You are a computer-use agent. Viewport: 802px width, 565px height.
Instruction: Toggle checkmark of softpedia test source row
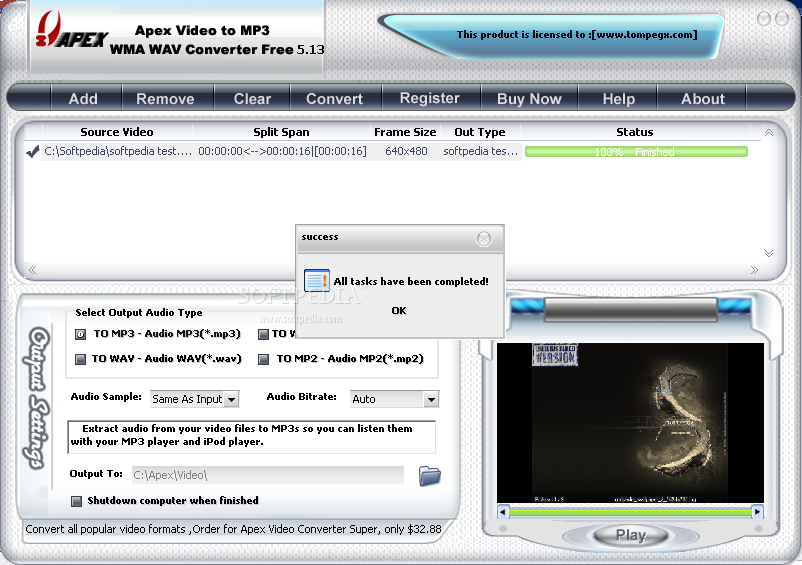point(33,151)
